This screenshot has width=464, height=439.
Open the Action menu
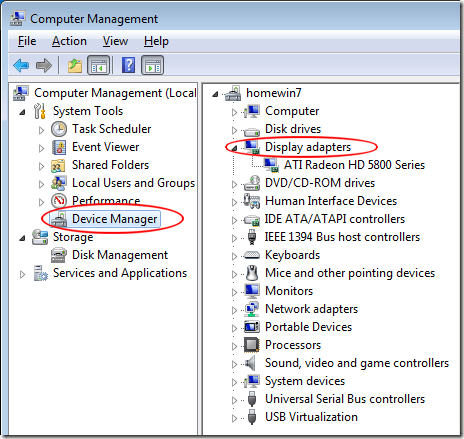pyautogui.click(x=69, y=41)
